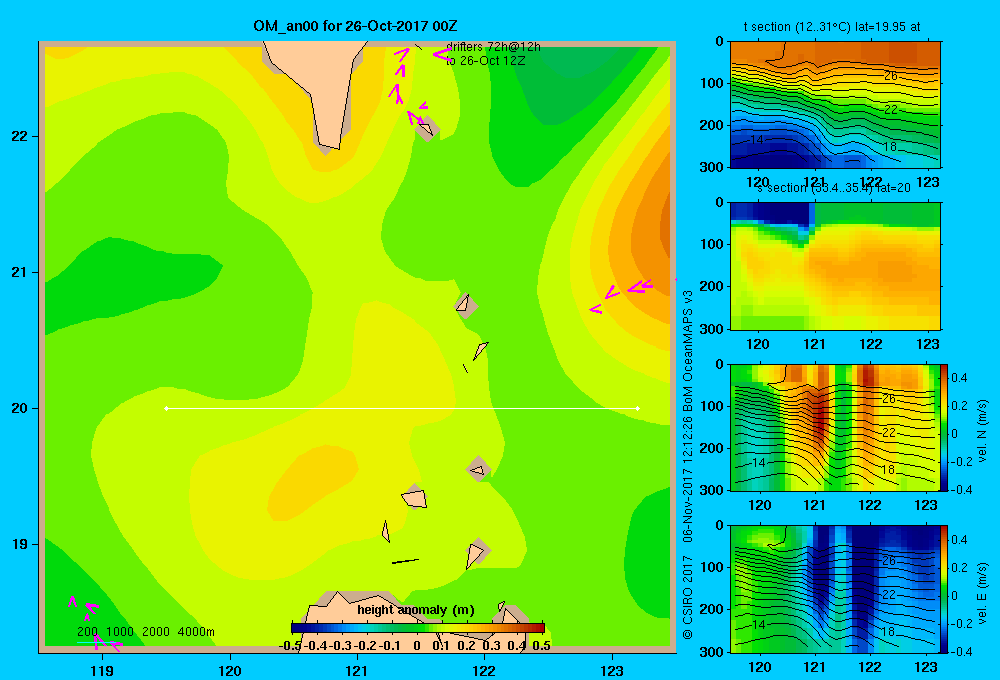Click longitude label '122' below main map
Image resolution: width=1000 pixels, height=680 pixels.
tap(484, 670)
